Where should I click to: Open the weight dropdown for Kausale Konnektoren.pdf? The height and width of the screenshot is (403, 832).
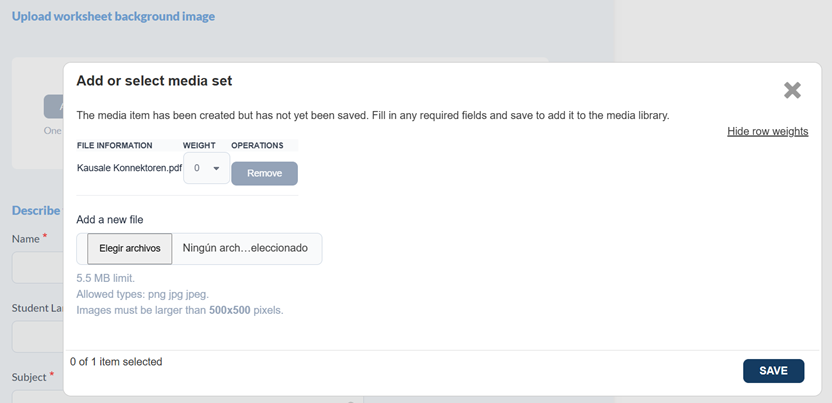207,169
